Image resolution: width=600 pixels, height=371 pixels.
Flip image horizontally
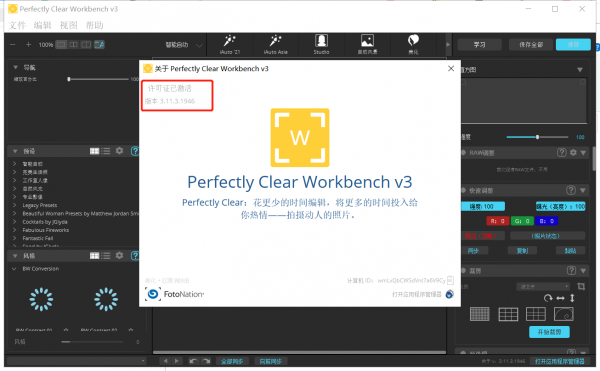pos(560,298)
